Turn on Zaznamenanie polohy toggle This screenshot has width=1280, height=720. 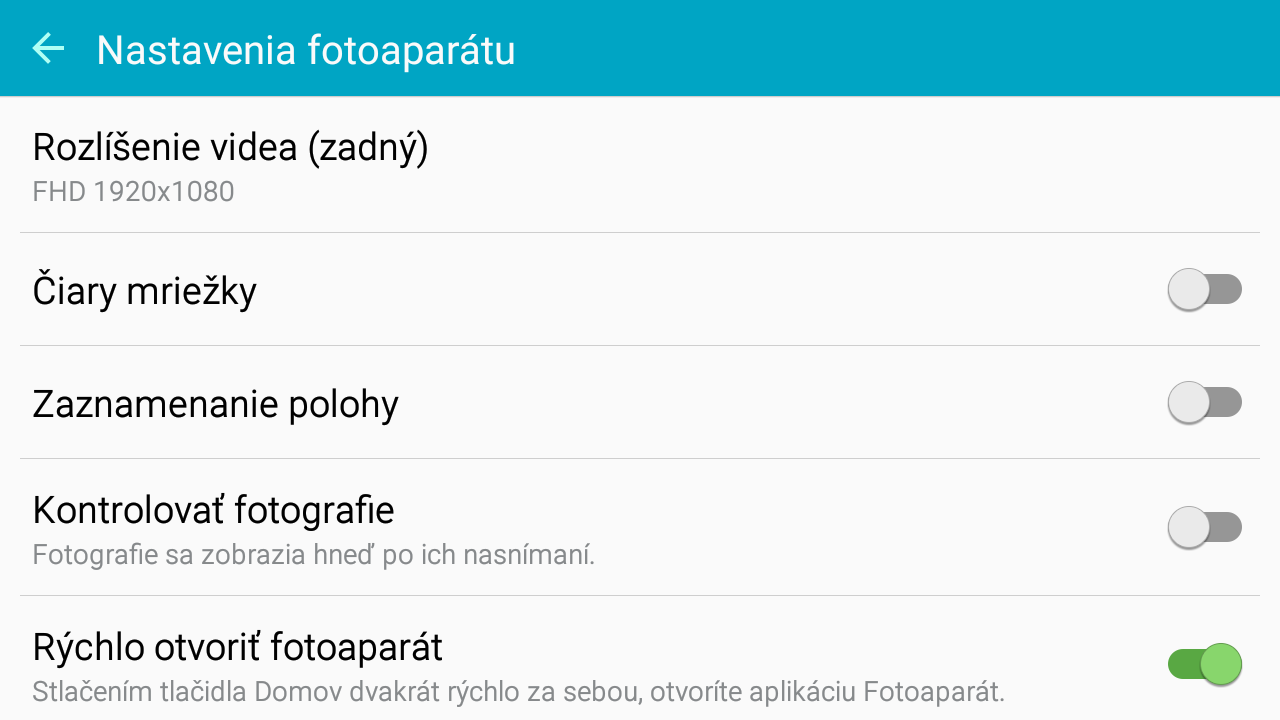(1205, 403)
